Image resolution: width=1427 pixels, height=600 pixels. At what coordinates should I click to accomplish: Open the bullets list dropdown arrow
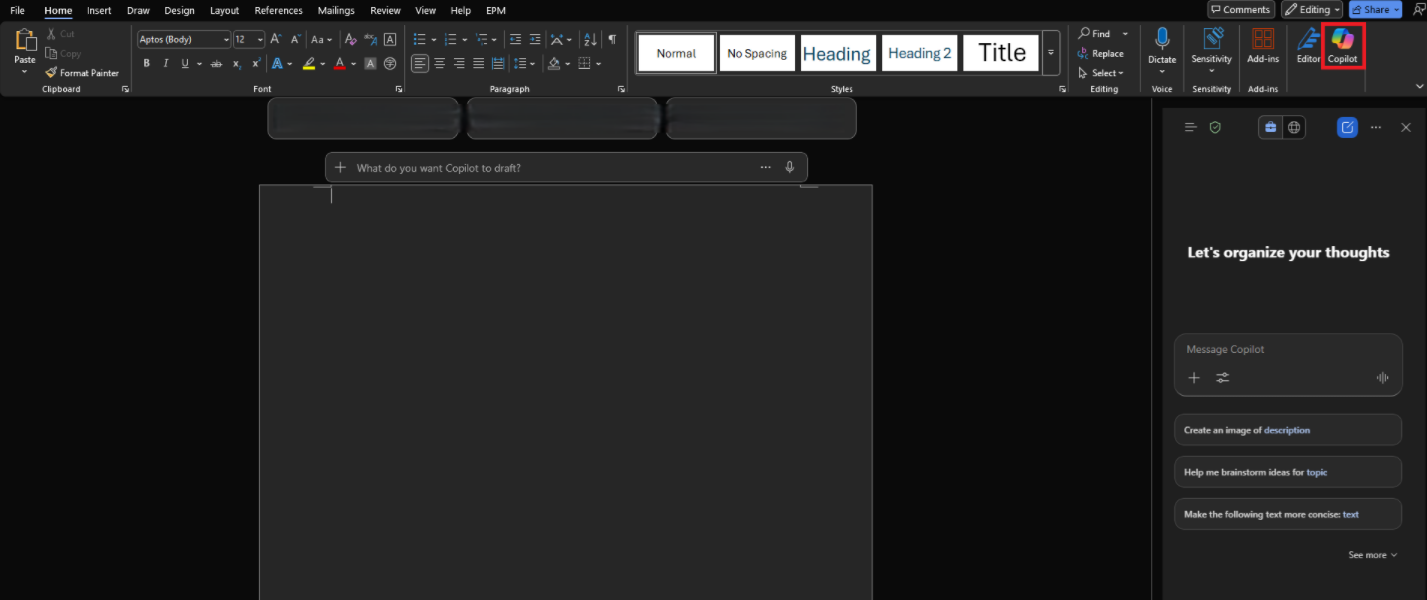(434, 39)
